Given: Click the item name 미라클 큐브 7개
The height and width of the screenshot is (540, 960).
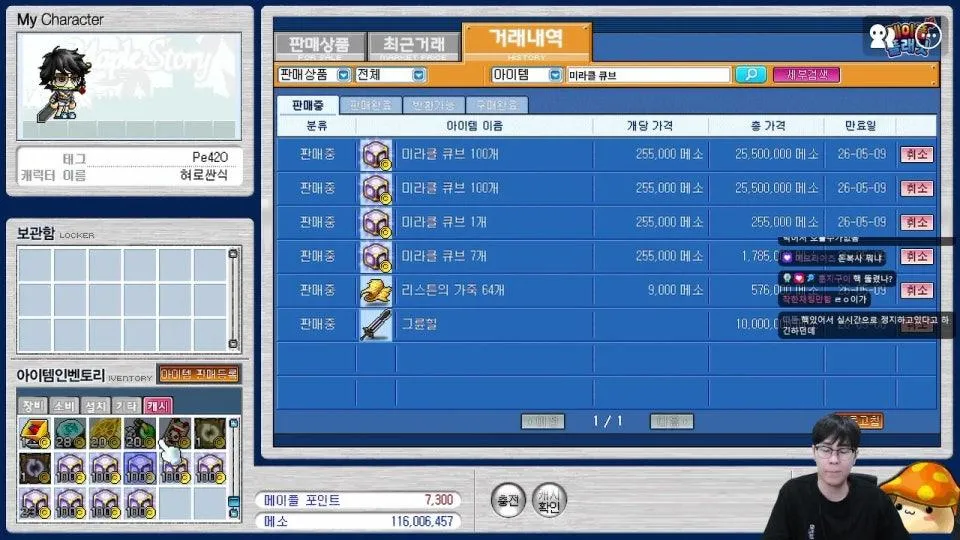Looking at the screenshot, I should pos(443,256).
